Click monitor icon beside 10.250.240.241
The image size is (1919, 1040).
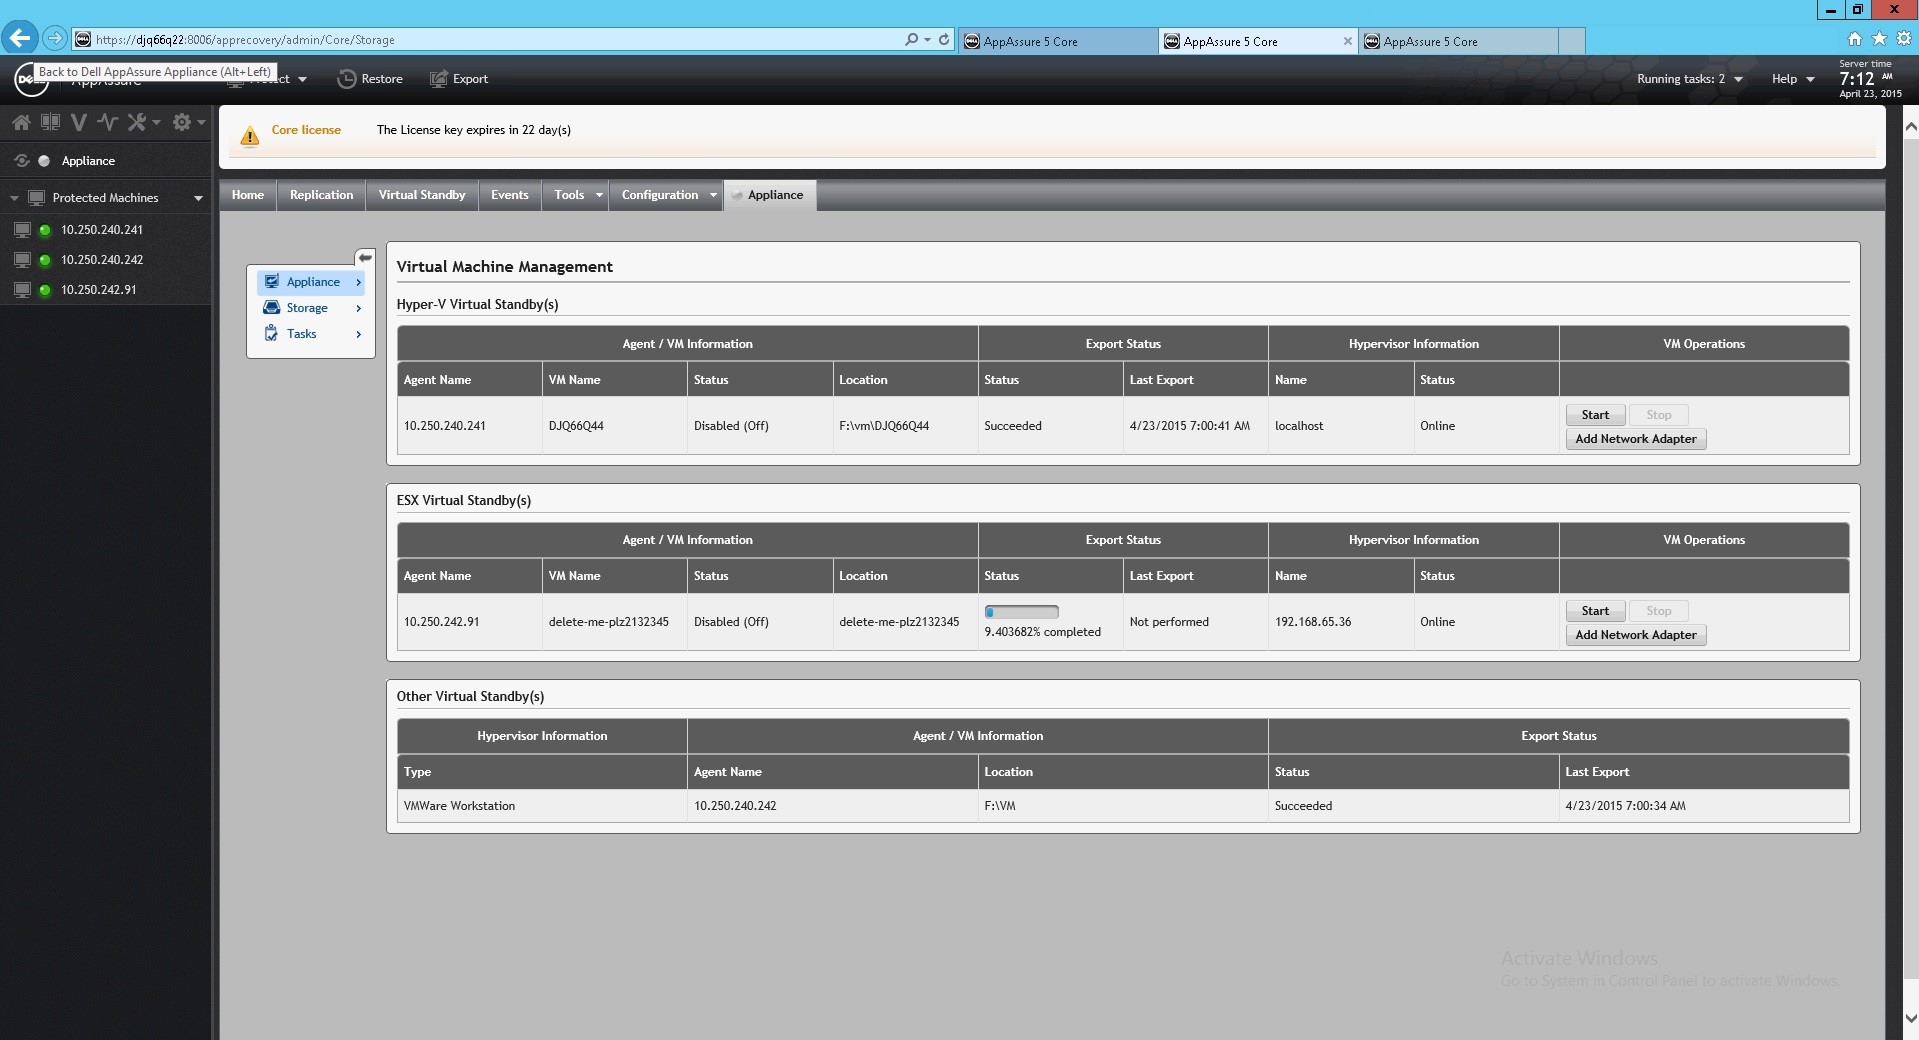coord(22,230)
